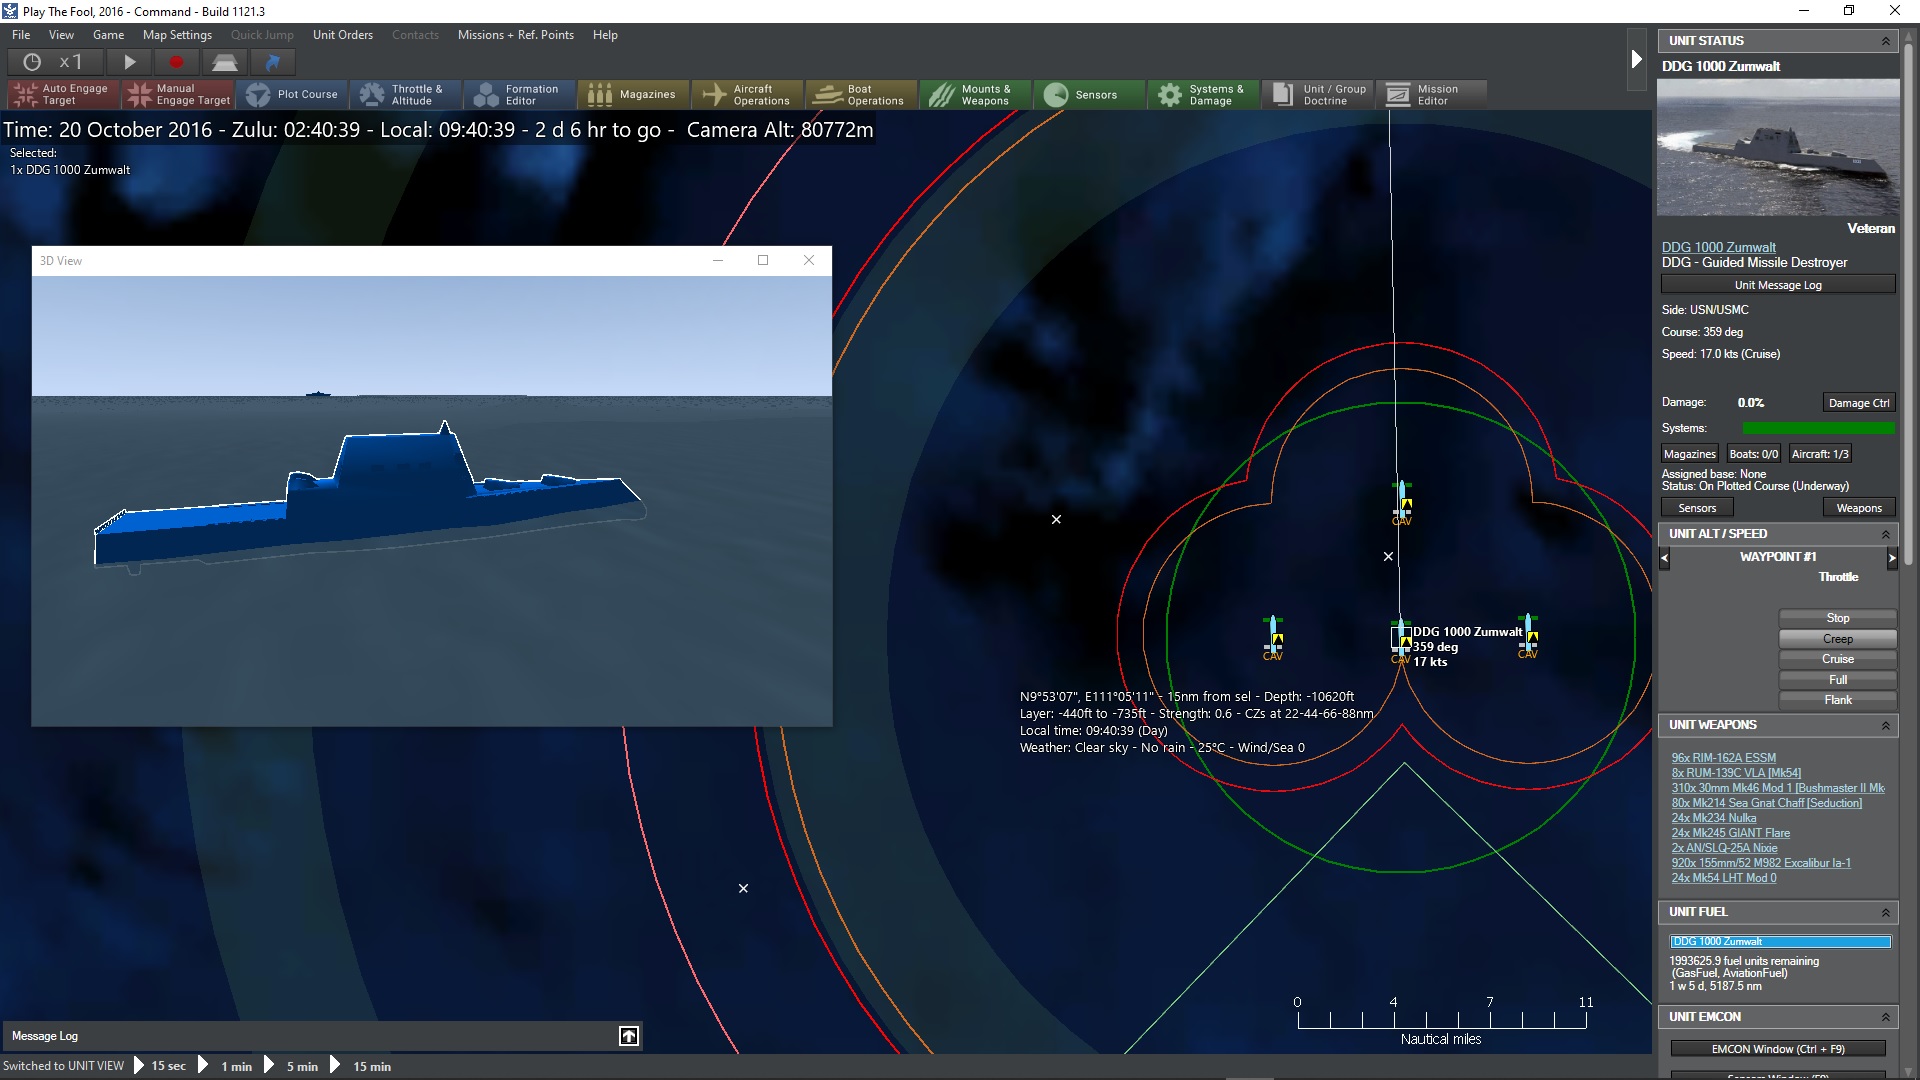The image size is (1920, 1080).
Task: Click the DDG 1000 Zumwalt fuel bar
Action: pyautogui.click(x=1780, y=942)
